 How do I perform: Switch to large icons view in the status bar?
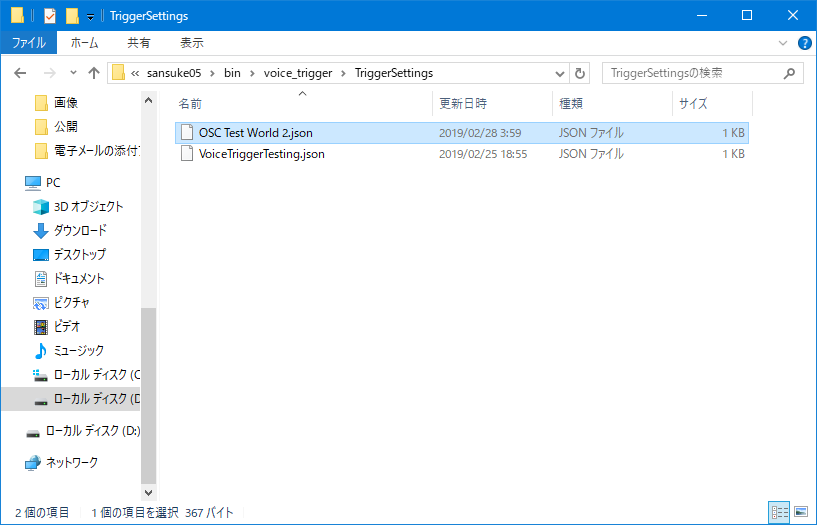801,512
